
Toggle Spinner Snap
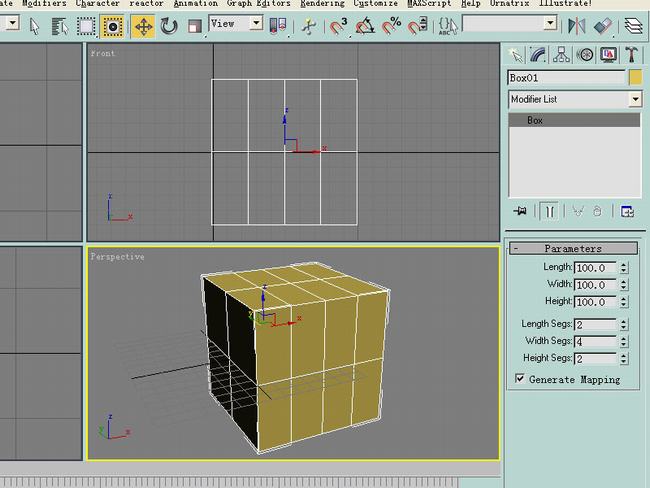[x=417, y=26]
